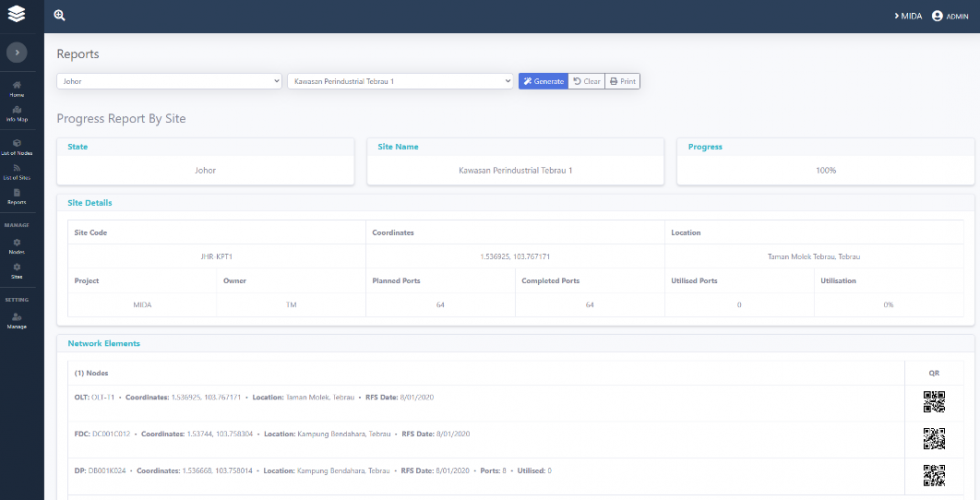
Task: Click the Network Elements section header
Action: [x=104, y=344]
